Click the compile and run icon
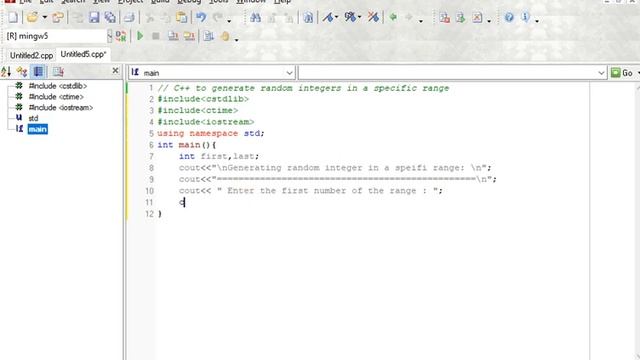 (189, 36)
